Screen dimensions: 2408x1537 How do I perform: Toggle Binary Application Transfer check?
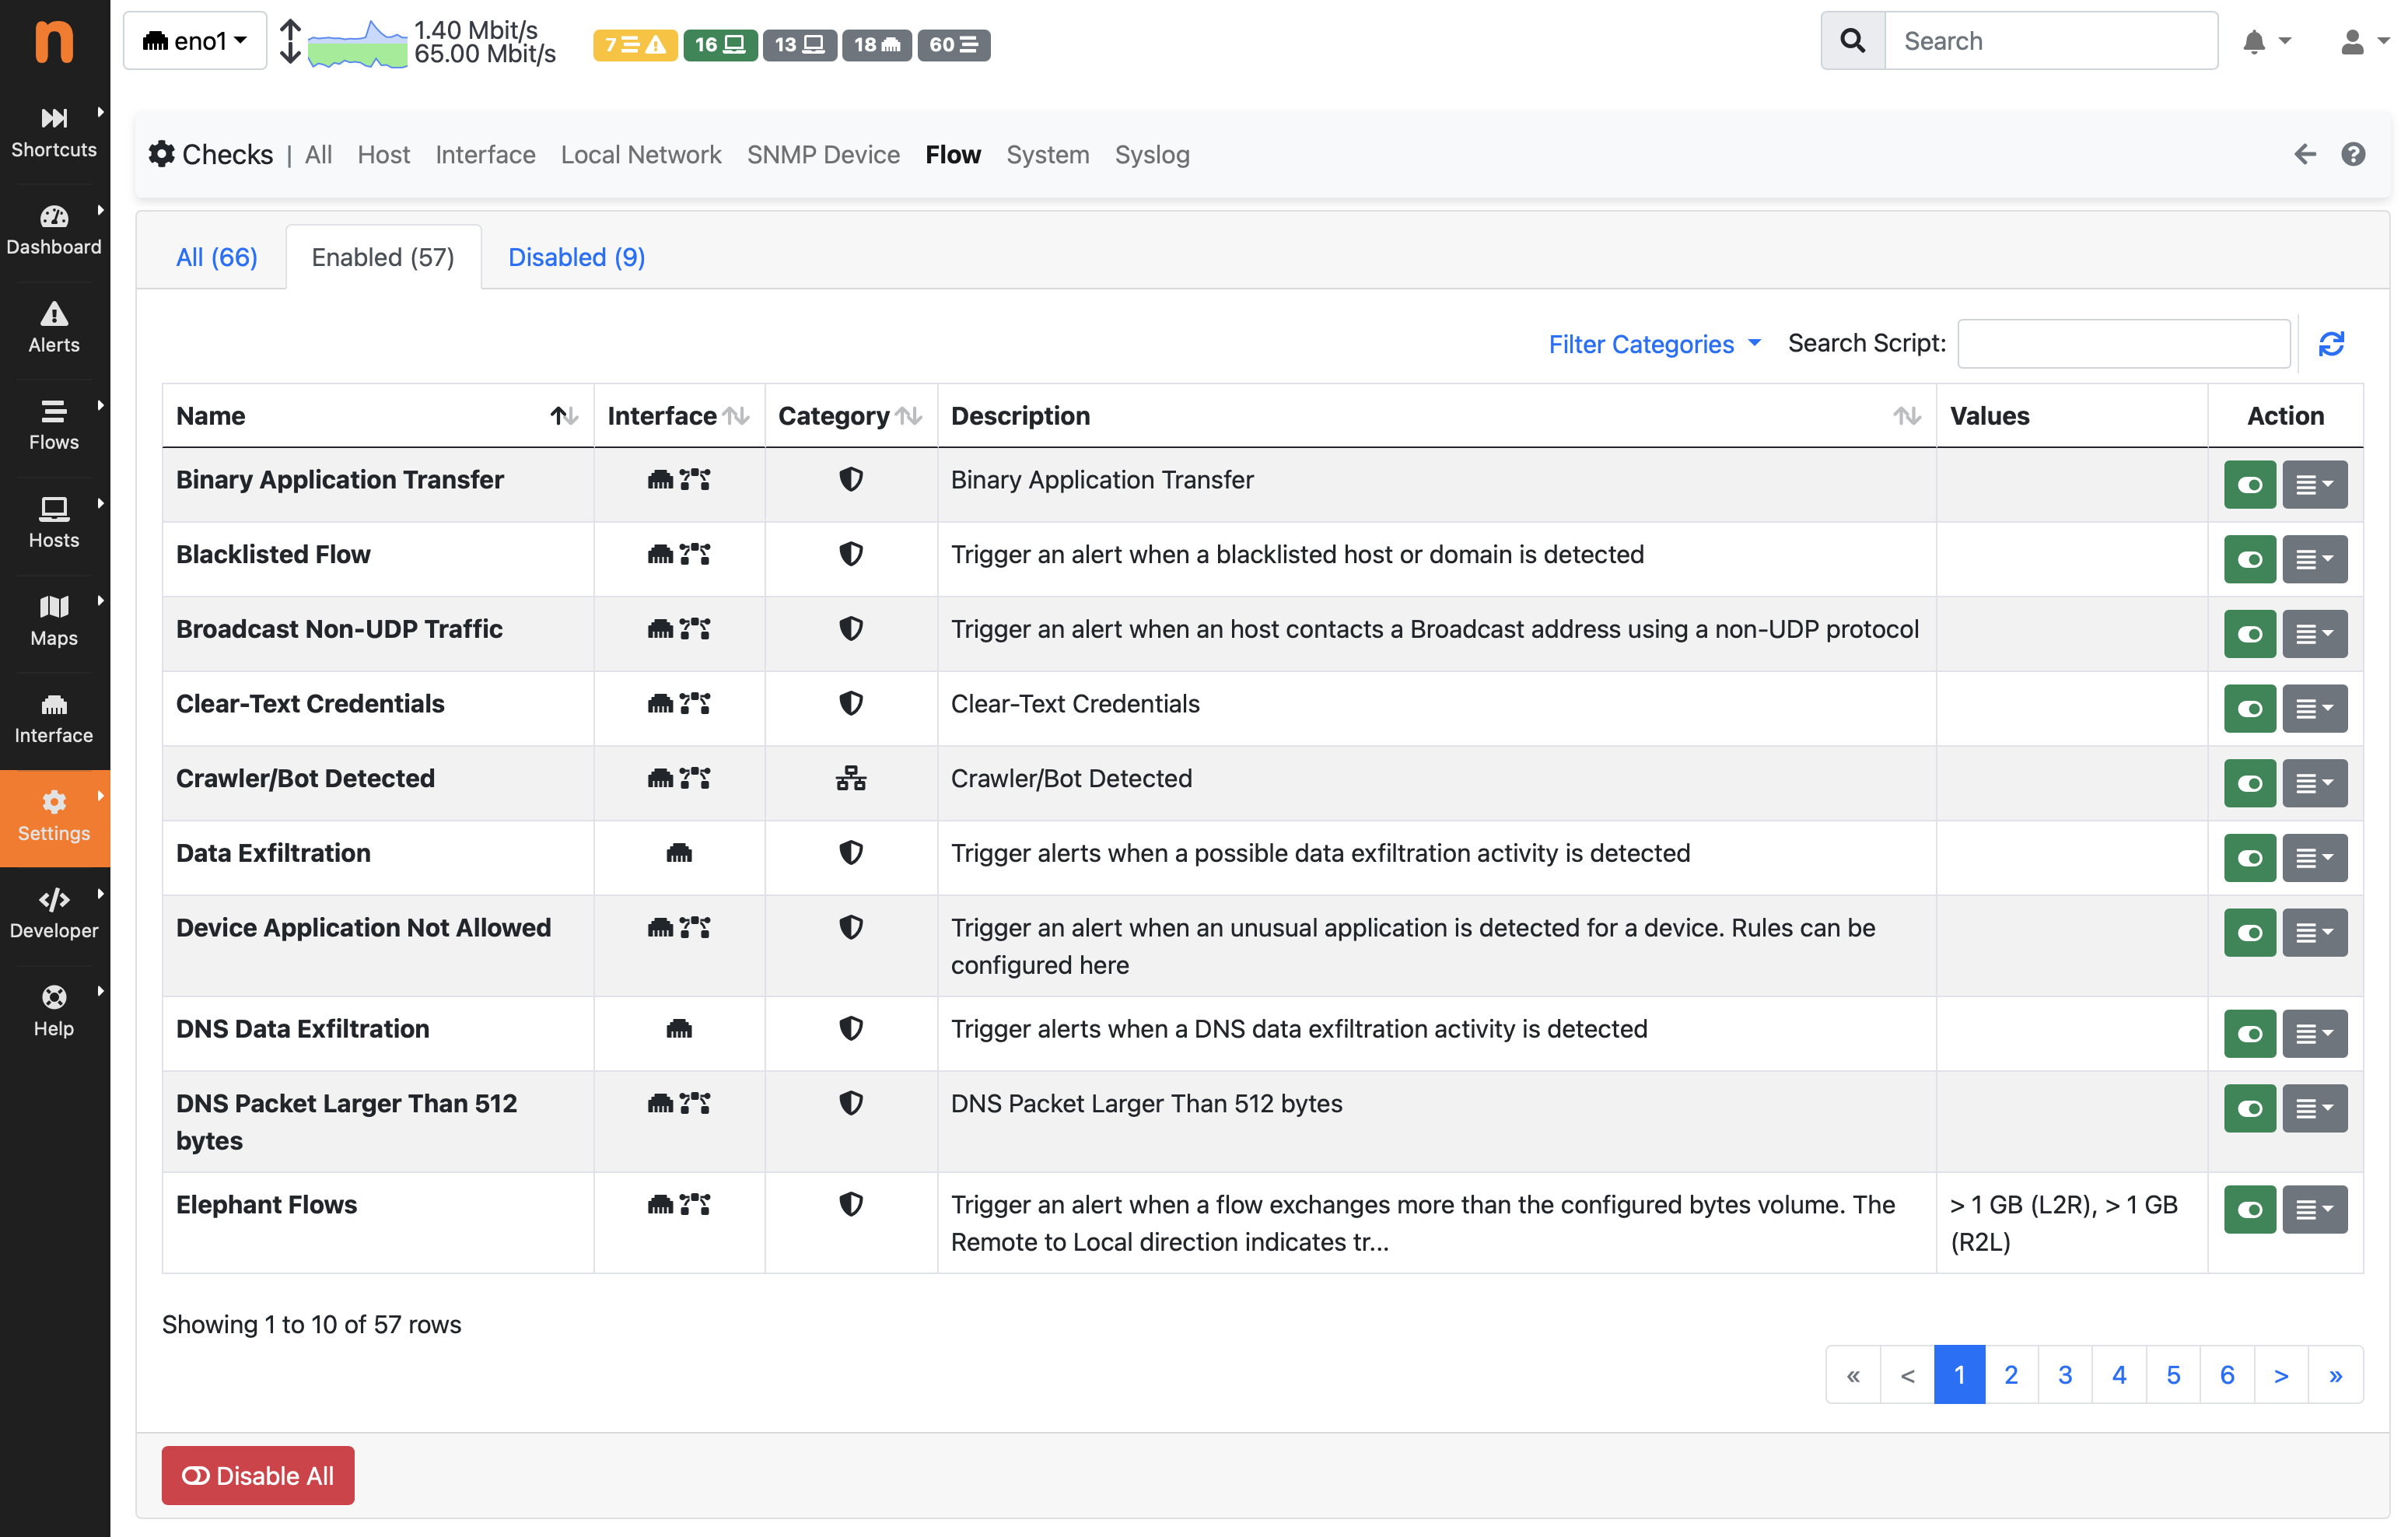[2250, 485]
